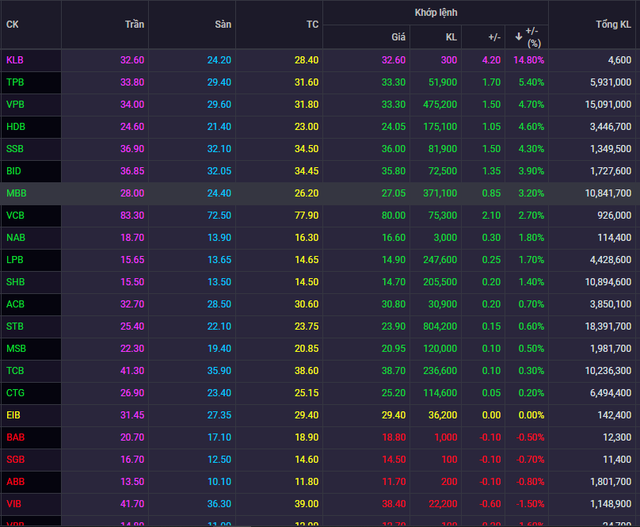This screenshot has height=527, width=640.
Task: Click the TC column header
Action: 312,23
